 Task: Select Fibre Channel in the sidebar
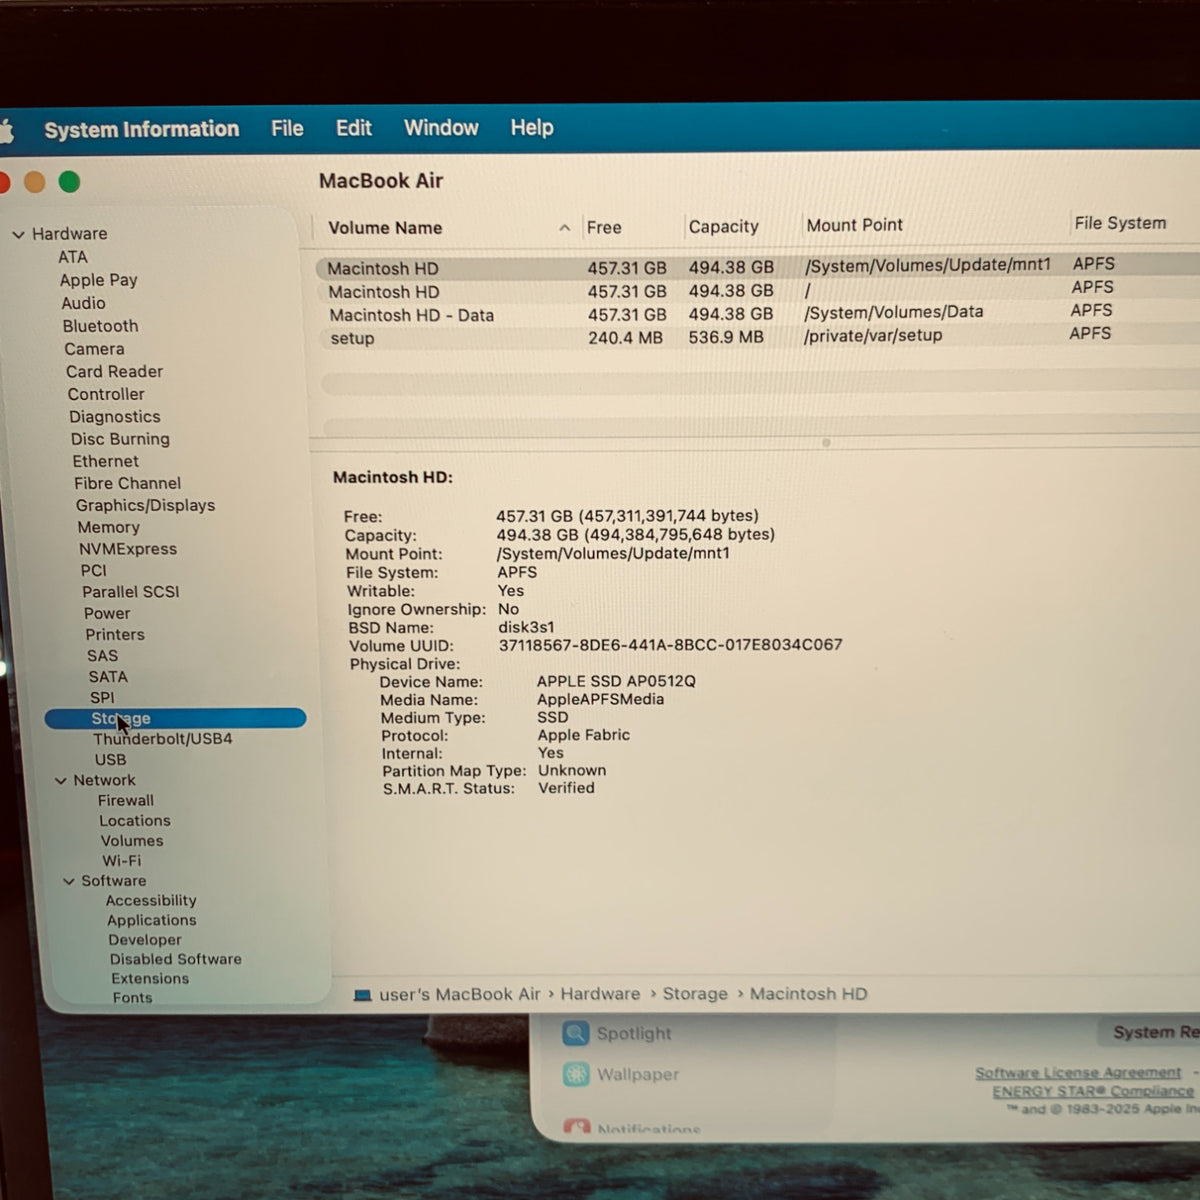(x=127, y=483)
